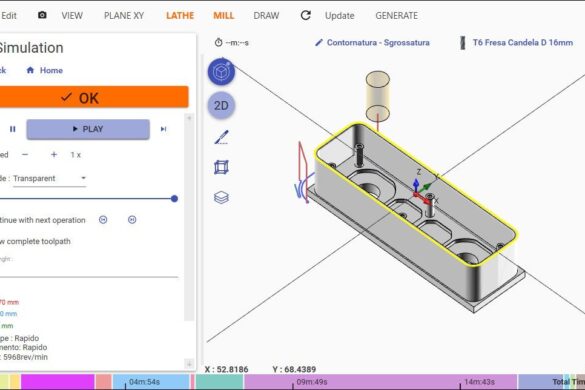This screenshot has width=585, height=390.
Task: Pause the simulation playback
Action: point(13,129)
